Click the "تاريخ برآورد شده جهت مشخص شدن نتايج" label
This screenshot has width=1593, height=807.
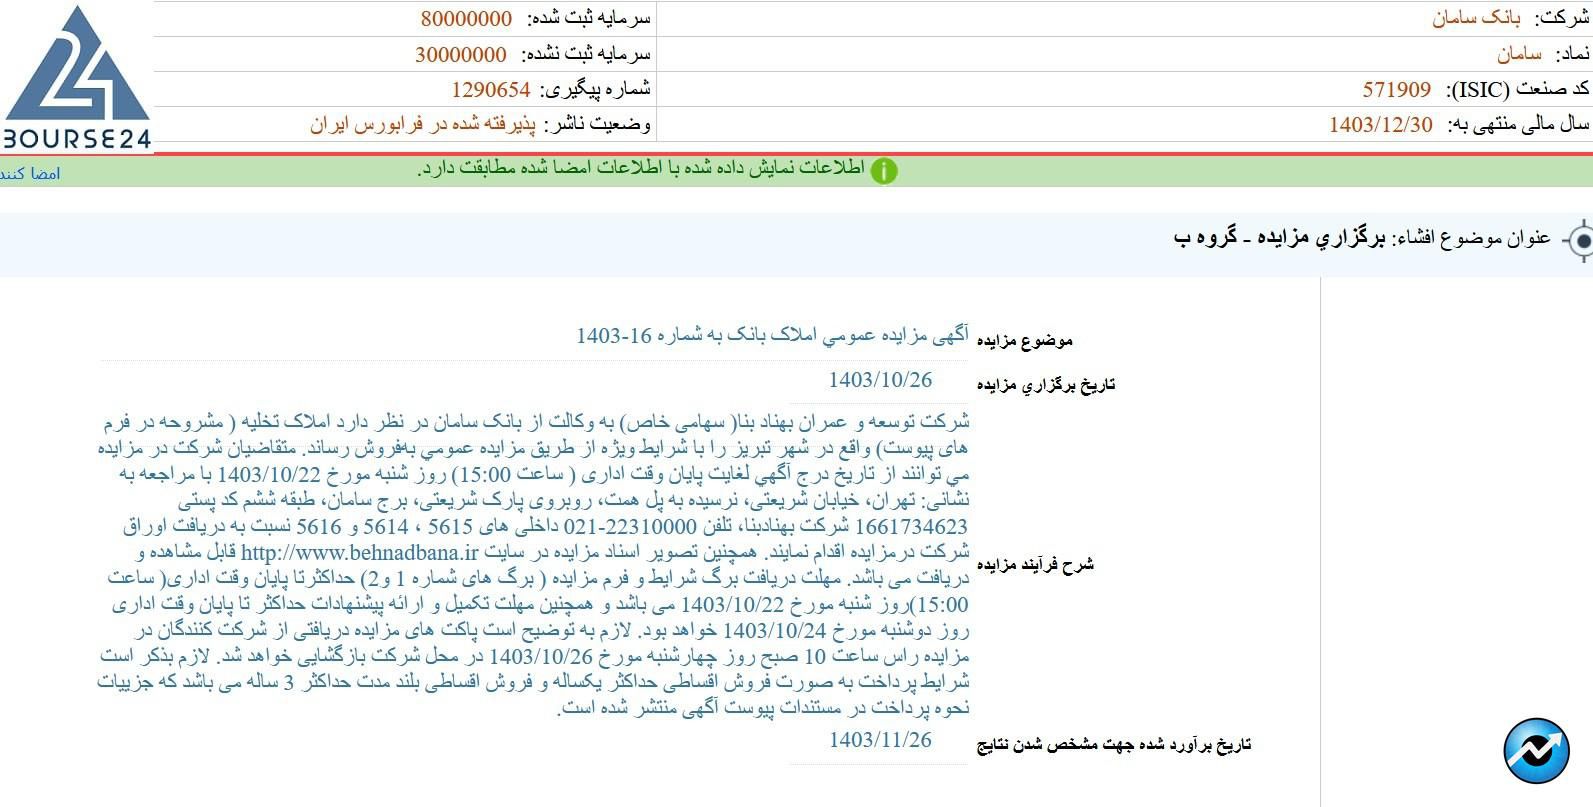(x=1114, y=745)
